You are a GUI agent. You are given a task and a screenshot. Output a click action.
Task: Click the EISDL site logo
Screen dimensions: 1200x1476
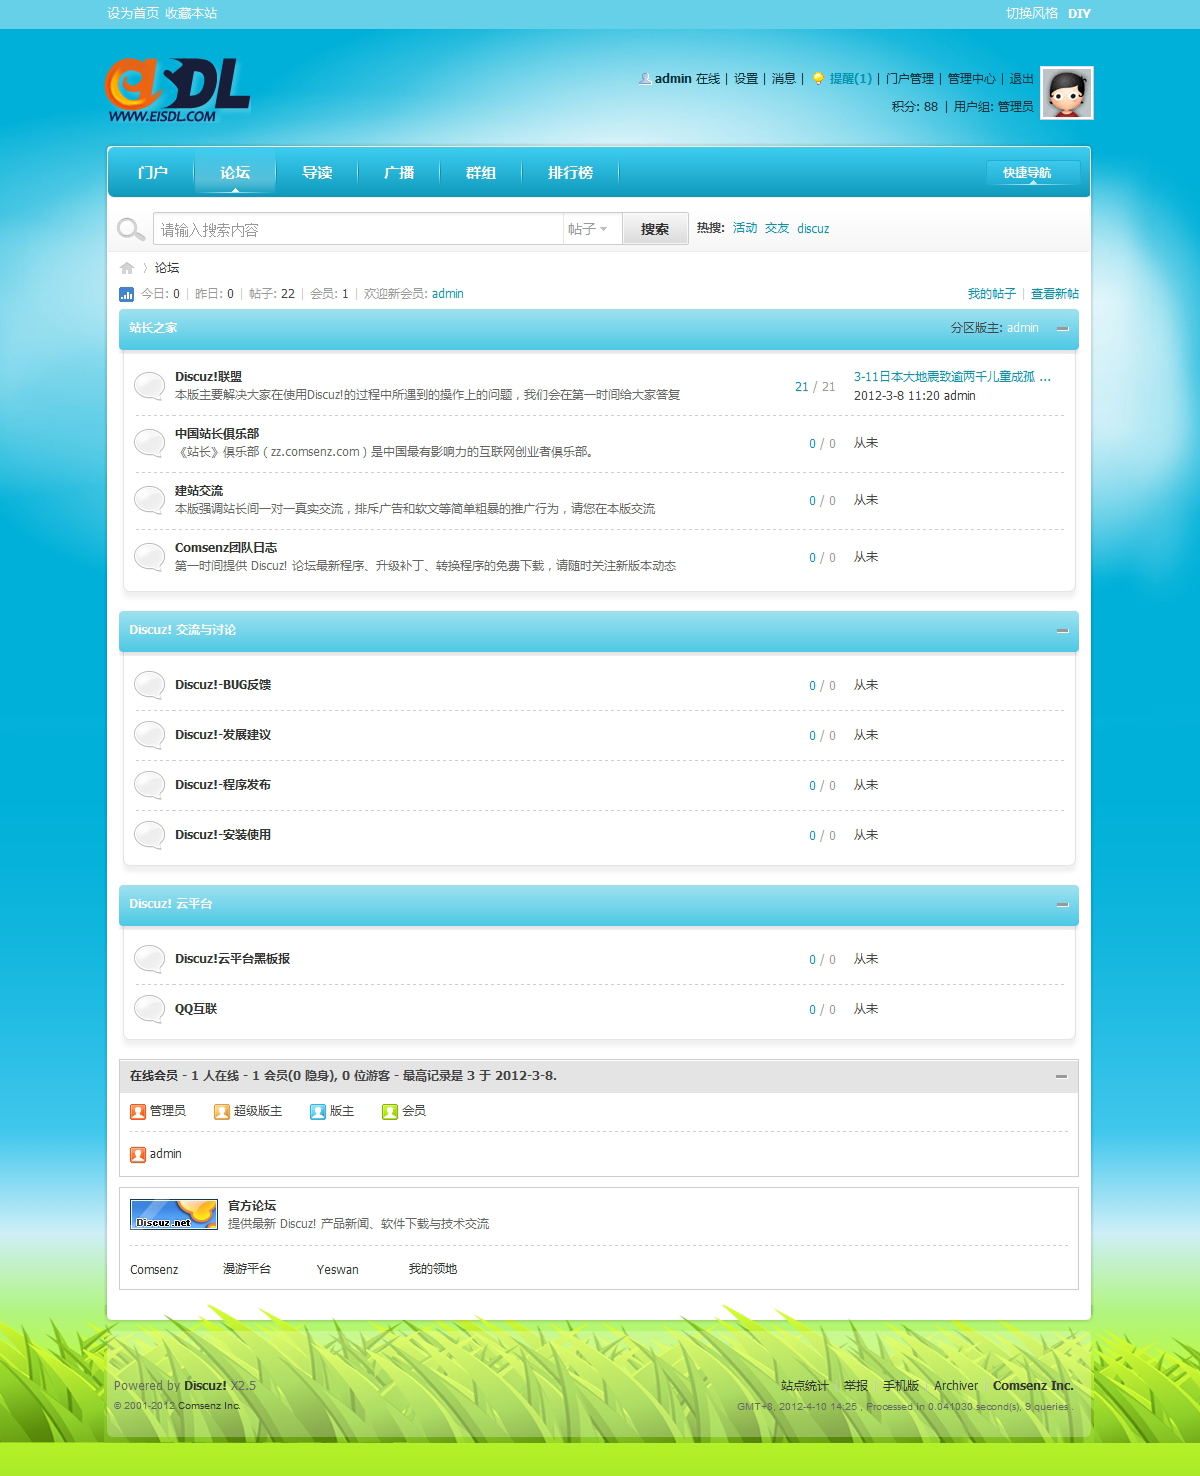coord(178,90)
